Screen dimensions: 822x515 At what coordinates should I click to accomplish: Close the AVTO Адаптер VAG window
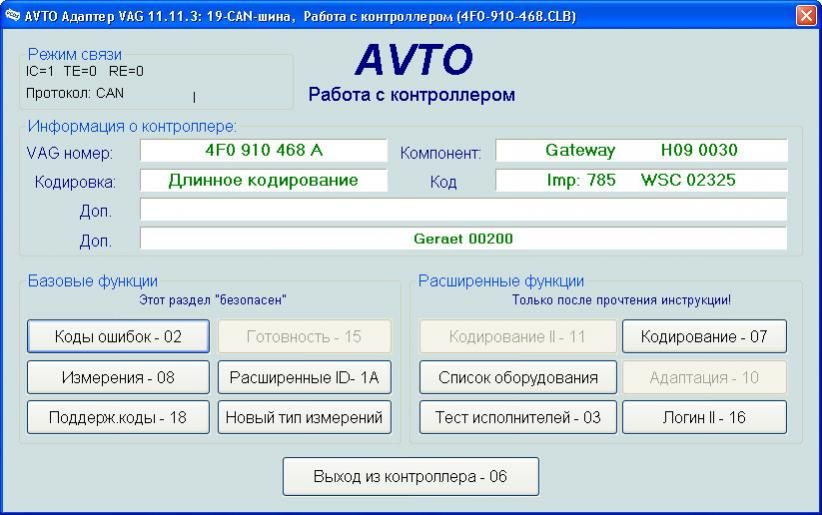click(806, 15)
